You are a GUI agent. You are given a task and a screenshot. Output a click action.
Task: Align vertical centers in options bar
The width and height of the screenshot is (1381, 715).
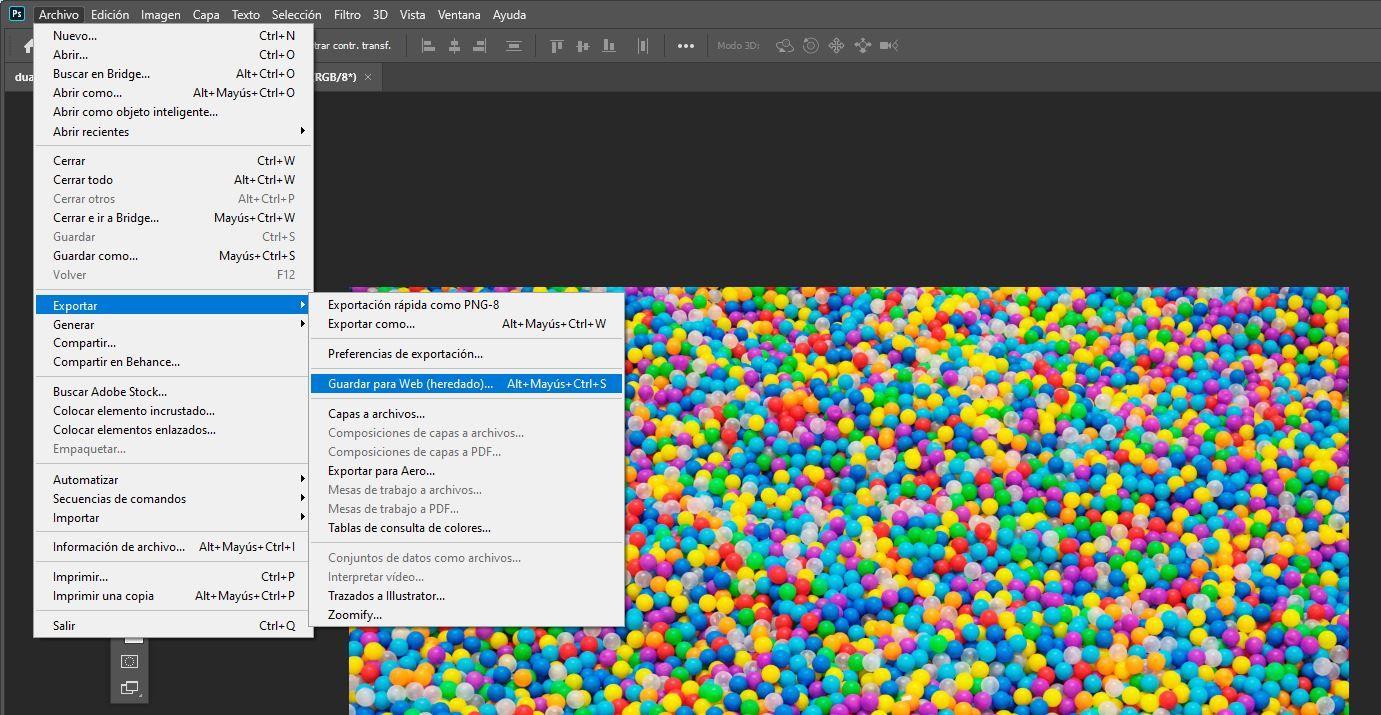[582, 46]
